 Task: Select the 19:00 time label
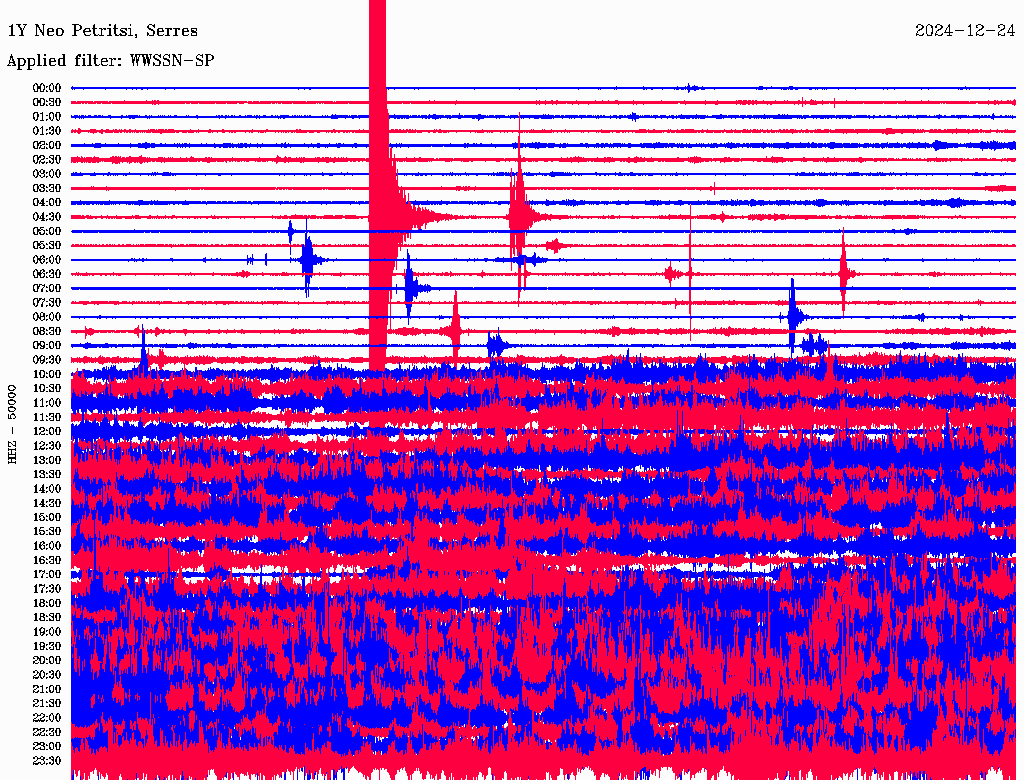47,632
